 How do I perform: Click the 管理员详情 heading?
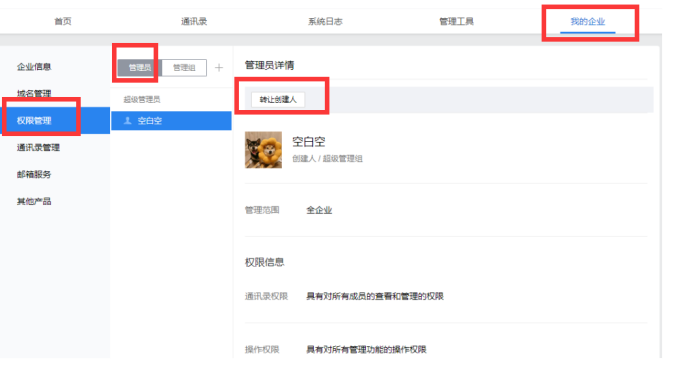pos(270,65)
